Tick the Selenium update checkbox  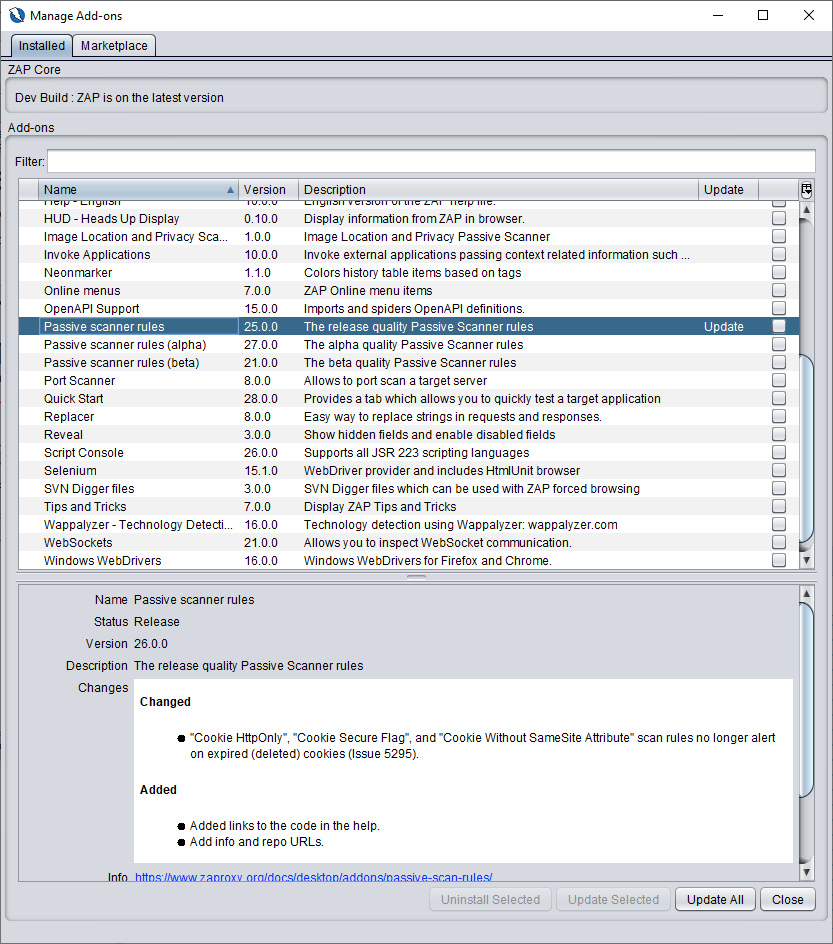pyautogui.click(x=779, y=470)
